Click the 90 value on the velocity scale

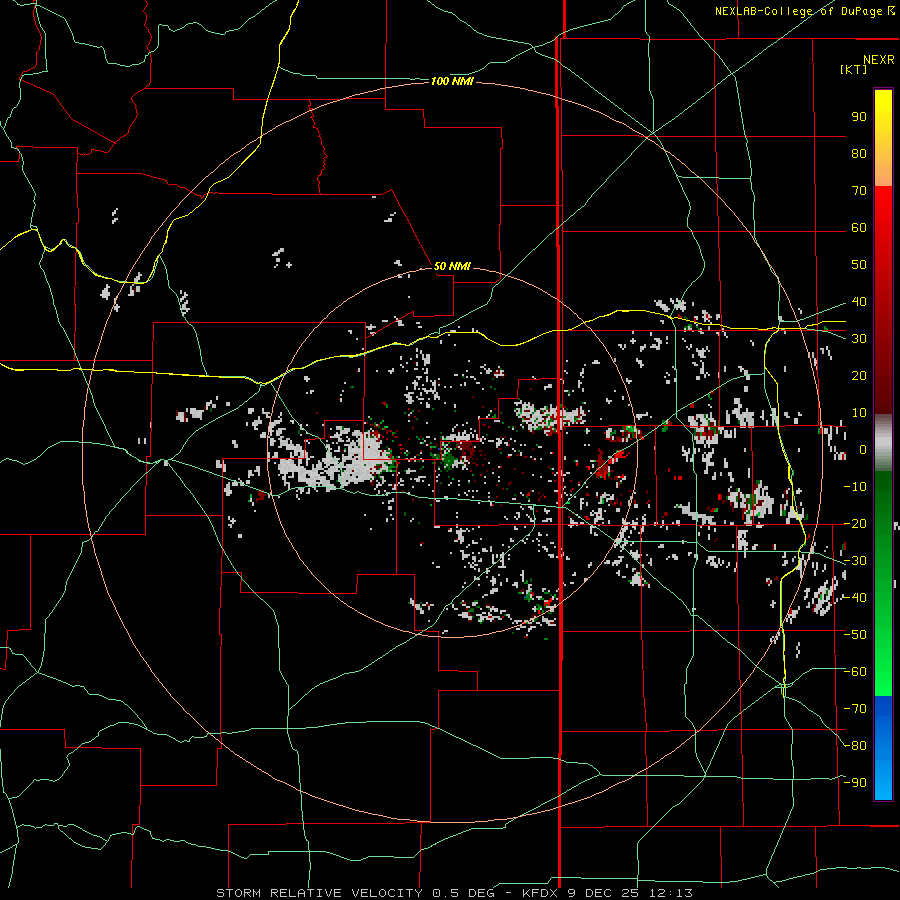click(859, 117)
